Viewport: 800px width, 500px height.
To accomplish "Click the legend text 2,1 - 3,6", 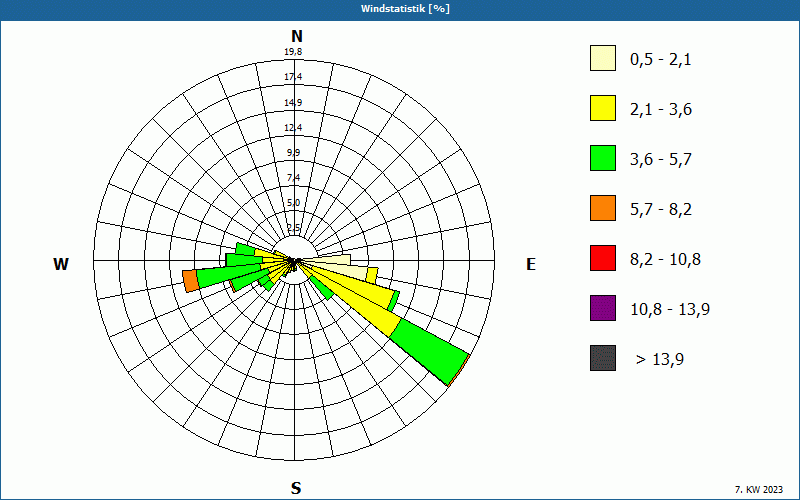I will 661,110.
